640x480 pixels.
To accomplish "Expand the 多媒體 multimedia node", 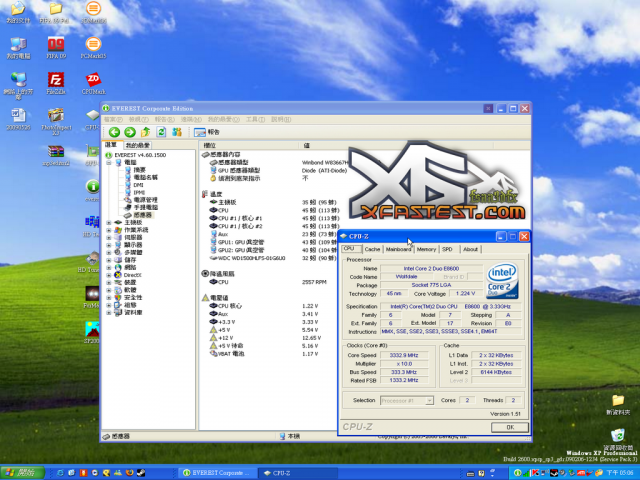I will click(x=109, y=252).
